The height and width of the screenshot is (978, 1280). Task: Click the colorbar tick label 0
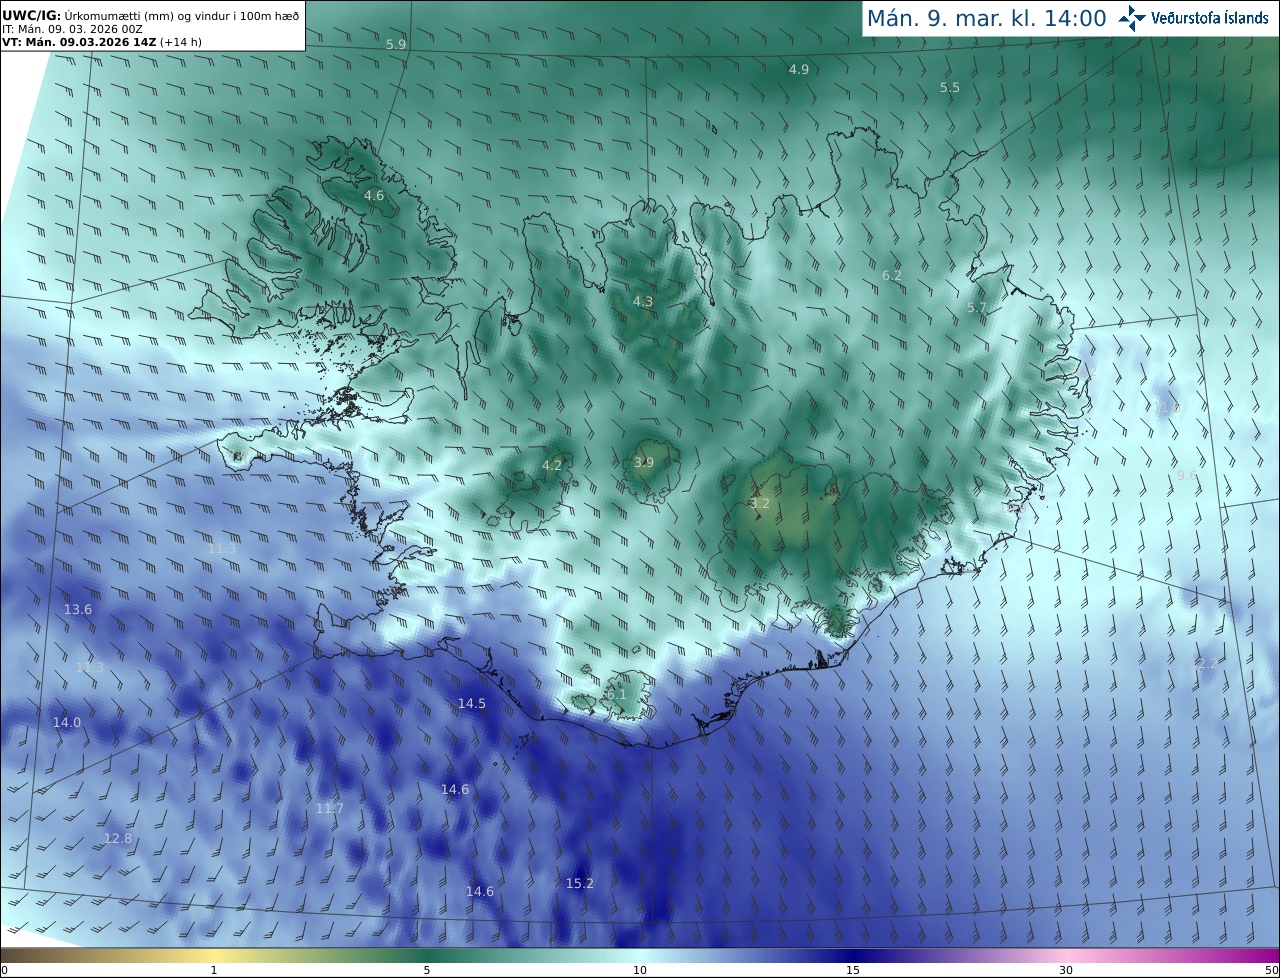pyautogui.click(x=4, y=970)
